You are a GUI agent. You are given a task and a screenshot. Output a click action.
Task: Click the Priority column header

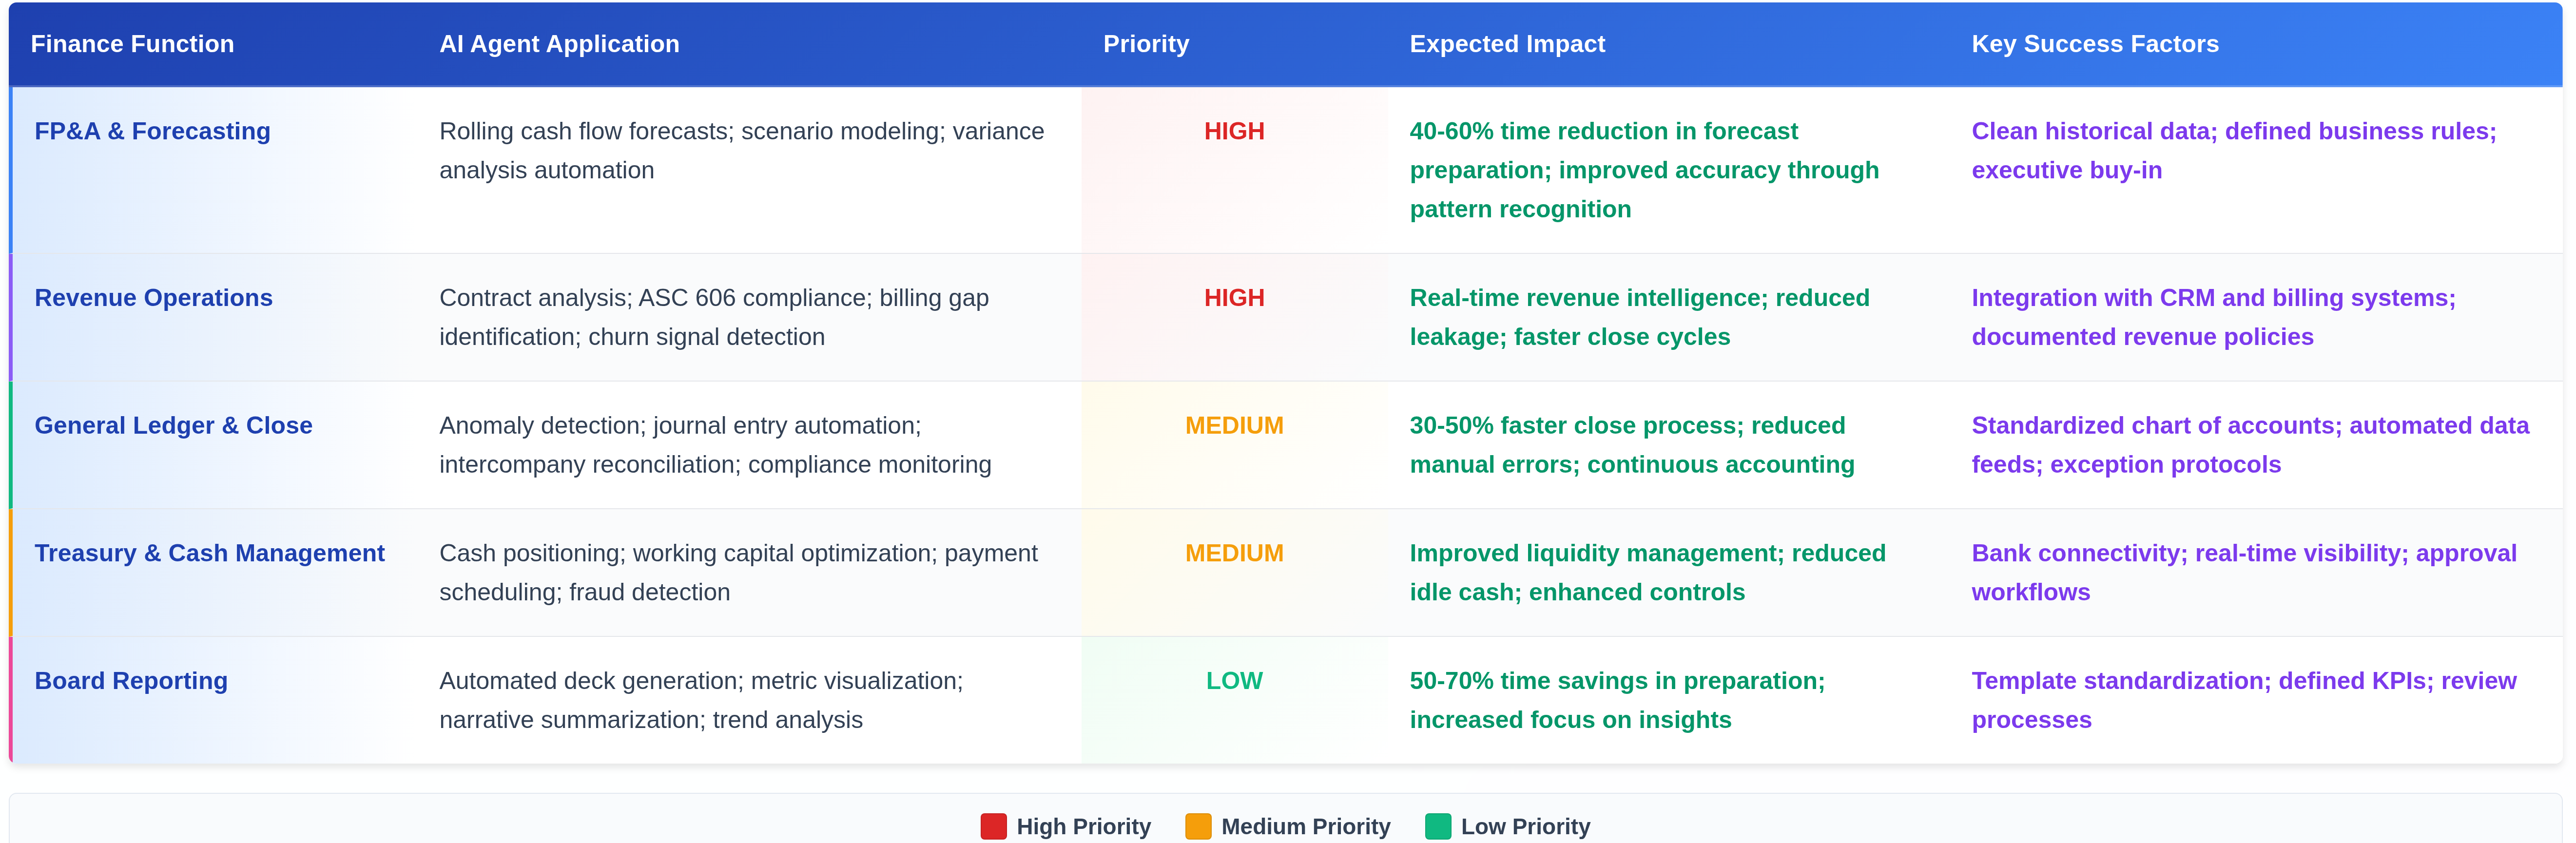(1145, 44)
